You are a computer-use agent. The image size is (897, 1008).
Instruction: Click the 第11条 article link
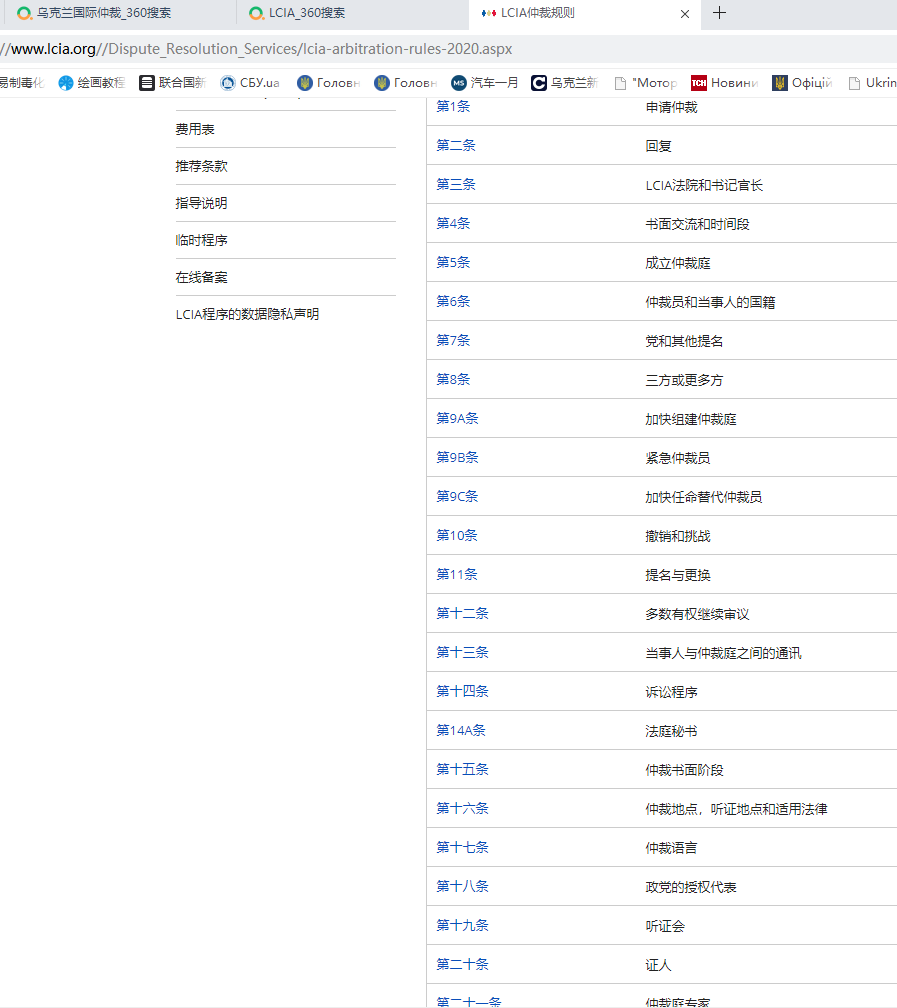tap(457, 574)
